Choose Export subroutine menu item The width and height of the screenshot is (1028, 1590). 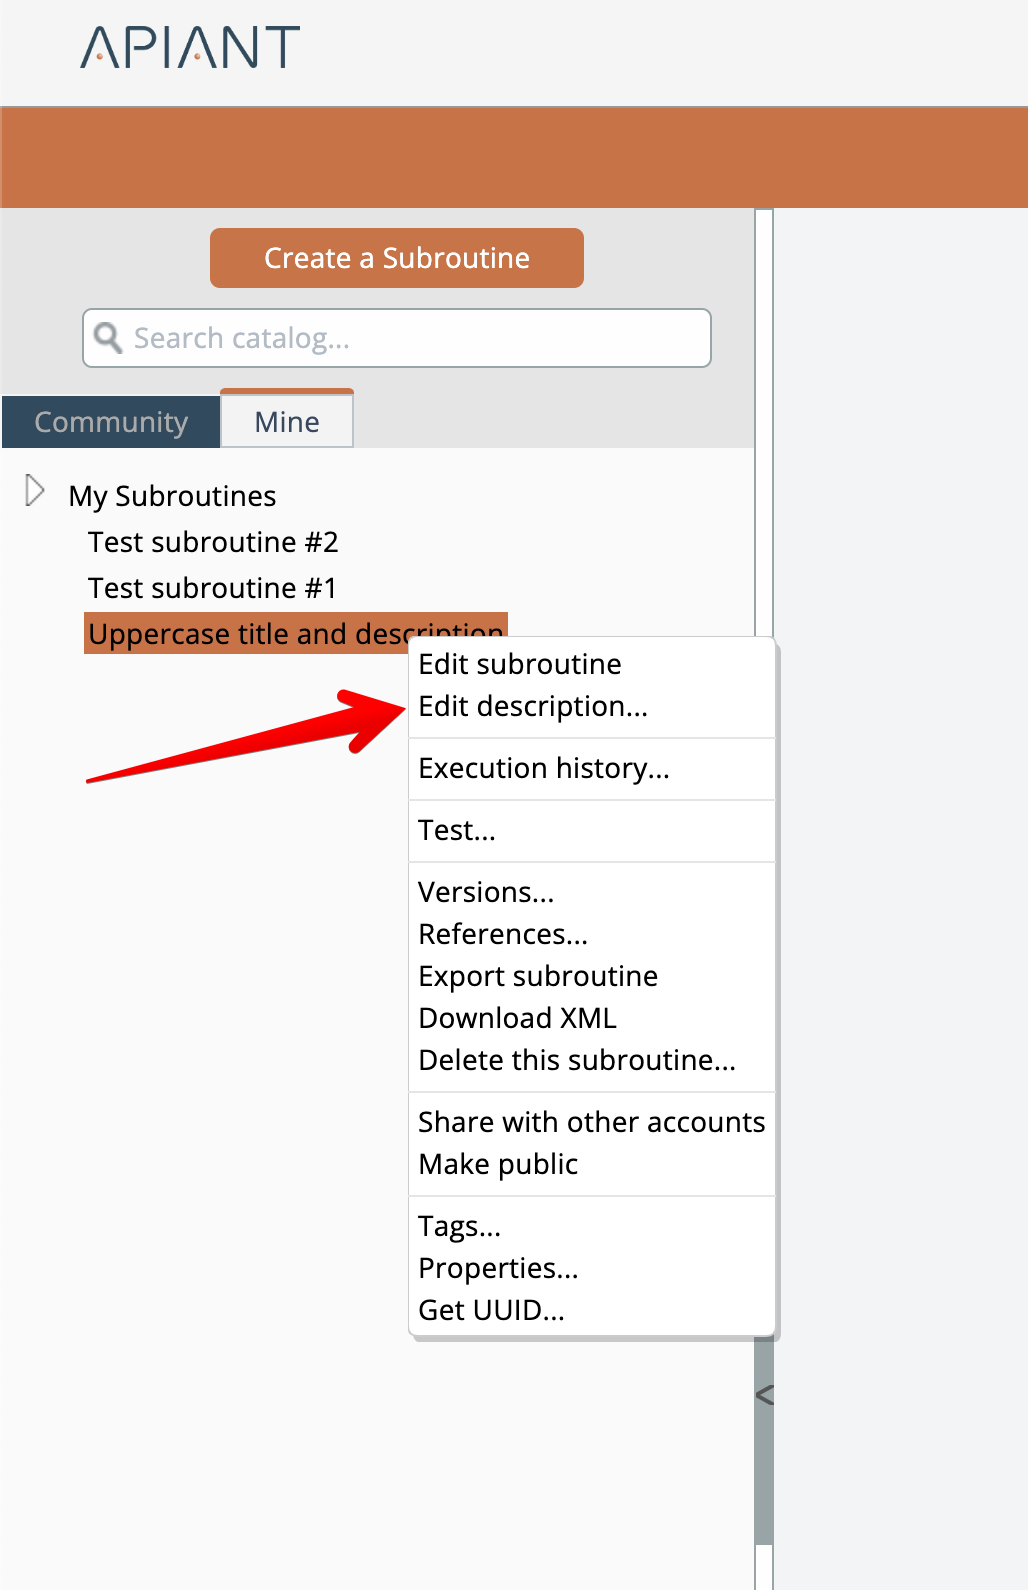[x=538, y=976]
